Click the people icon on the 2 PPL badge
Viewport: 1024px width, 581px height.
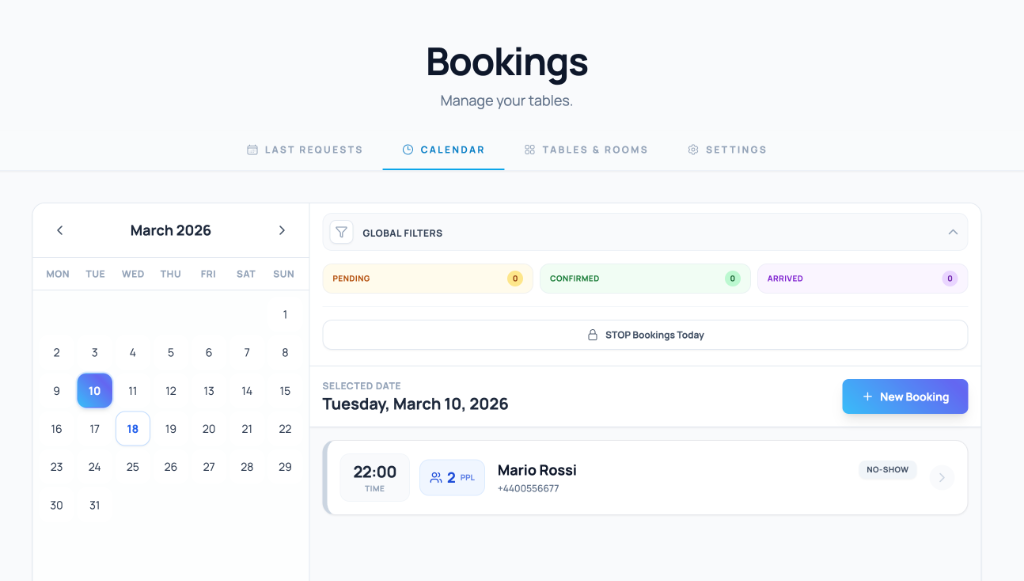pos(434,477)
